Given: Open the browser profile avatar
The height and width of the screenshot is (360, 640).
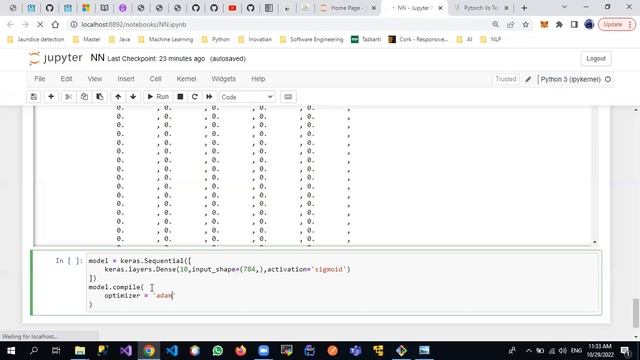Looking at the screenshot, I should 589,24.
